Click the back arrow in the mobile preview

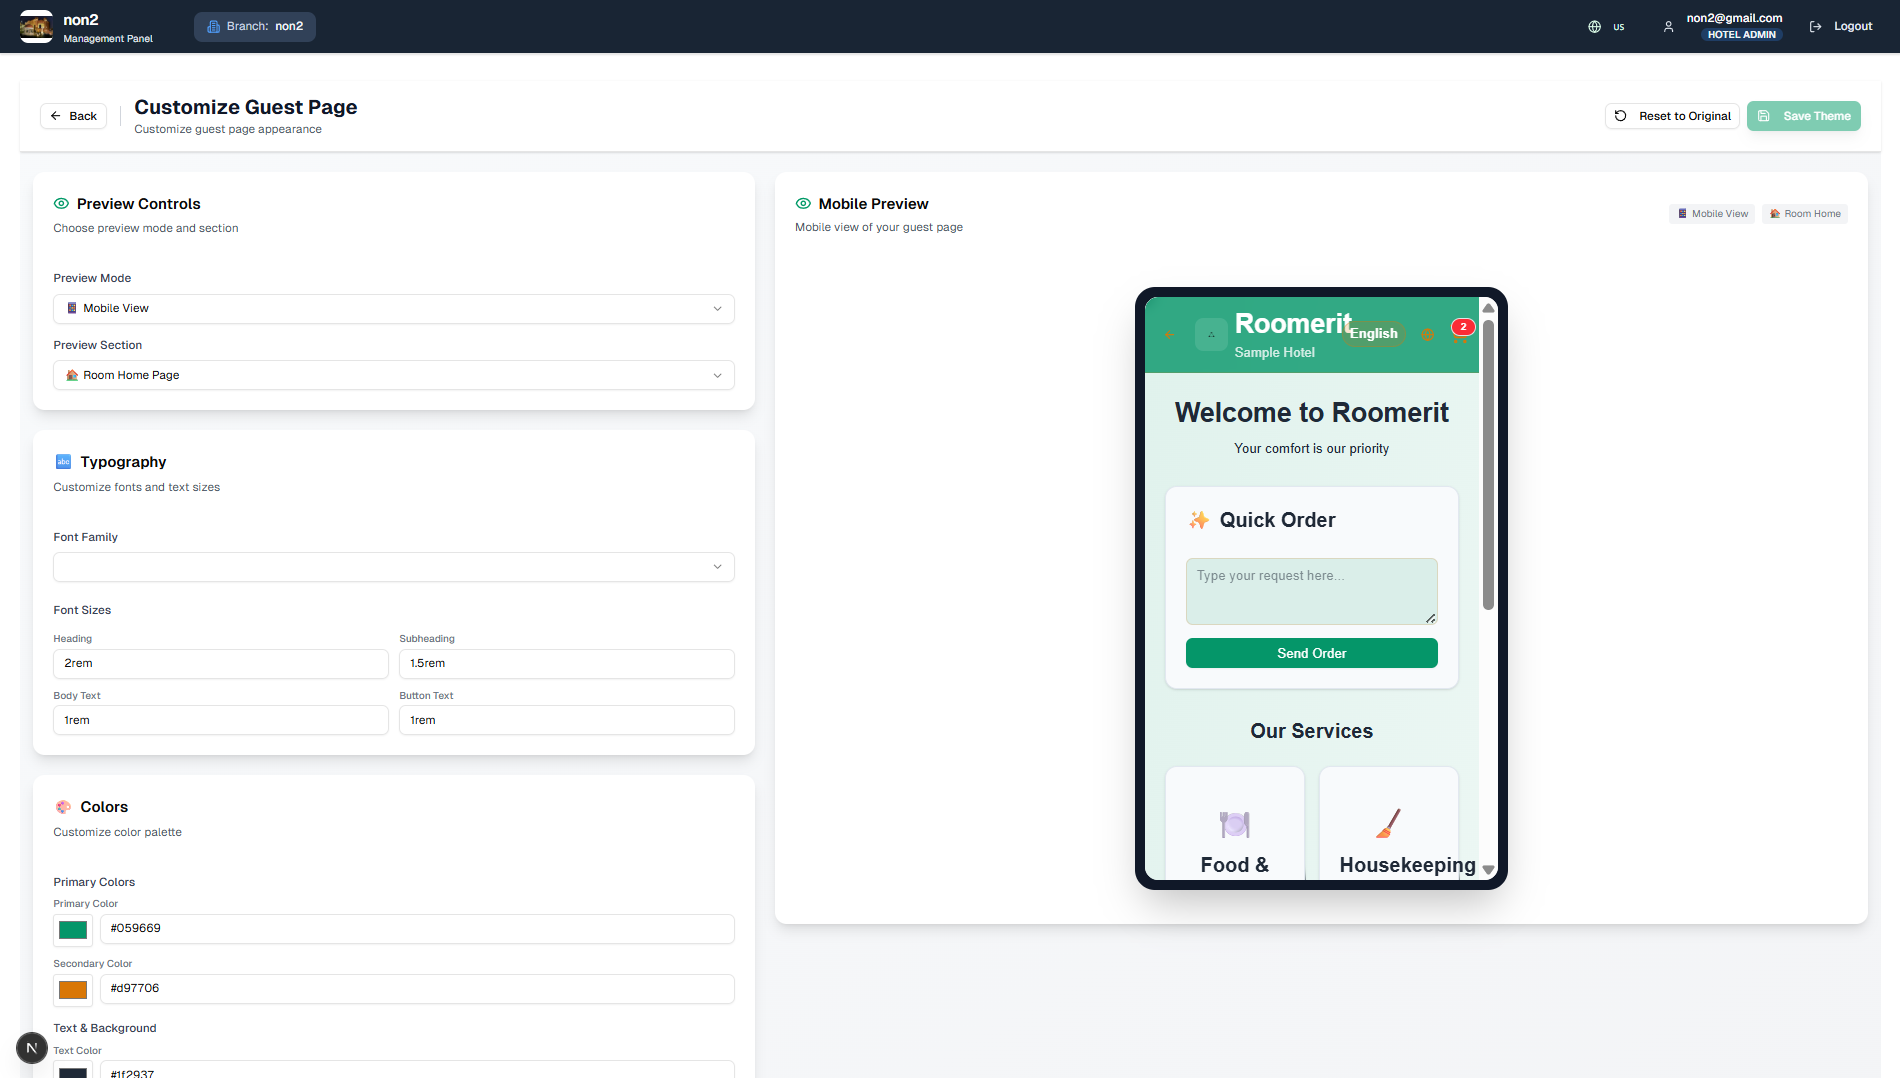tap(1169, 334)
